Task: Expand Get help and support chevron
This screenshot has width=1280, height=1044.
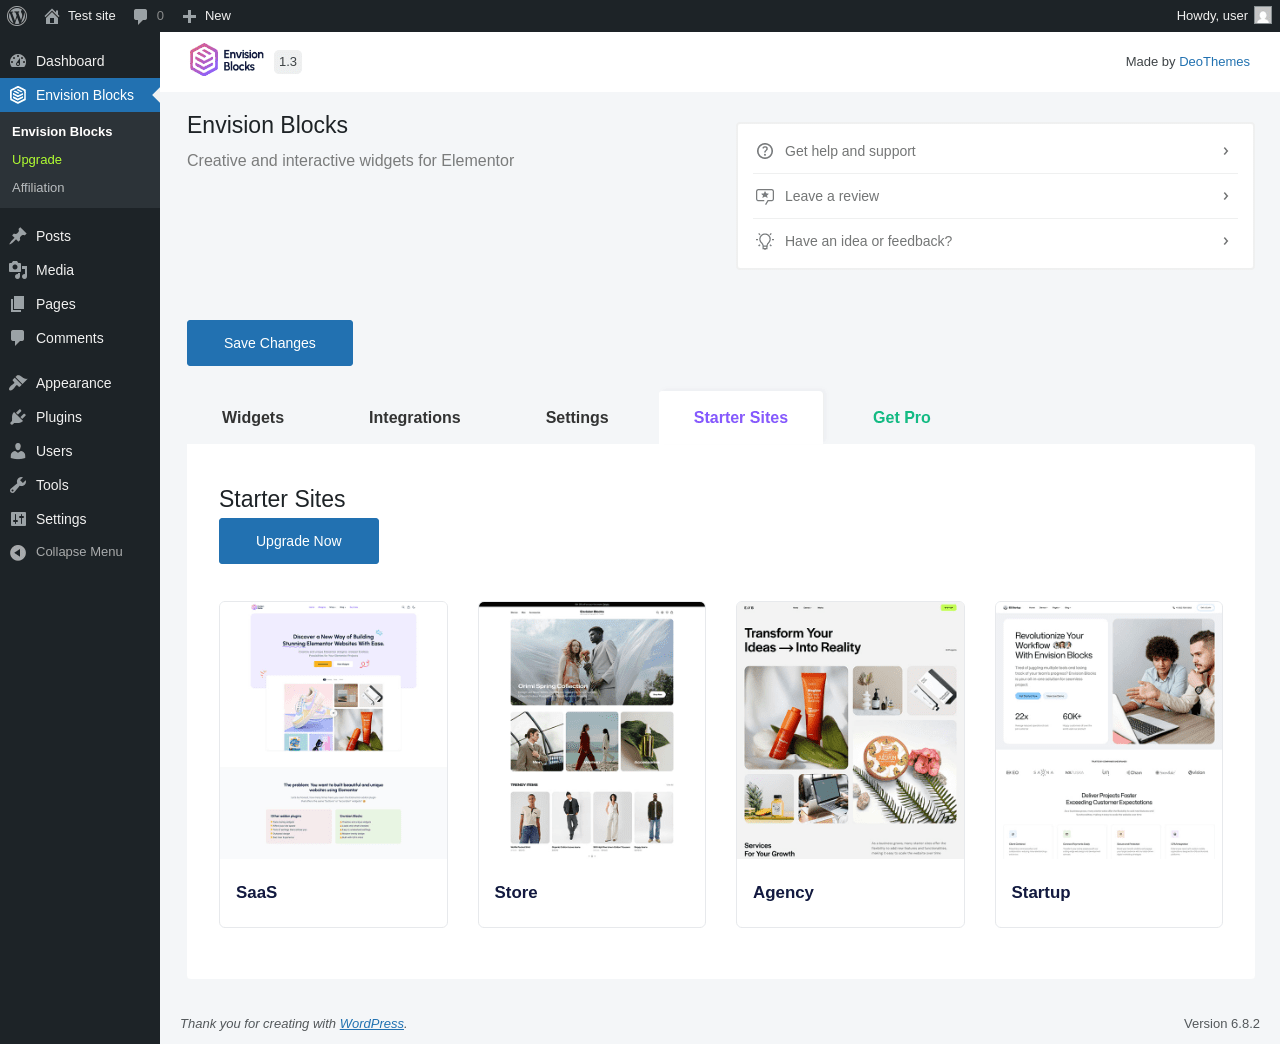Action: click(x=1226, y=151)
